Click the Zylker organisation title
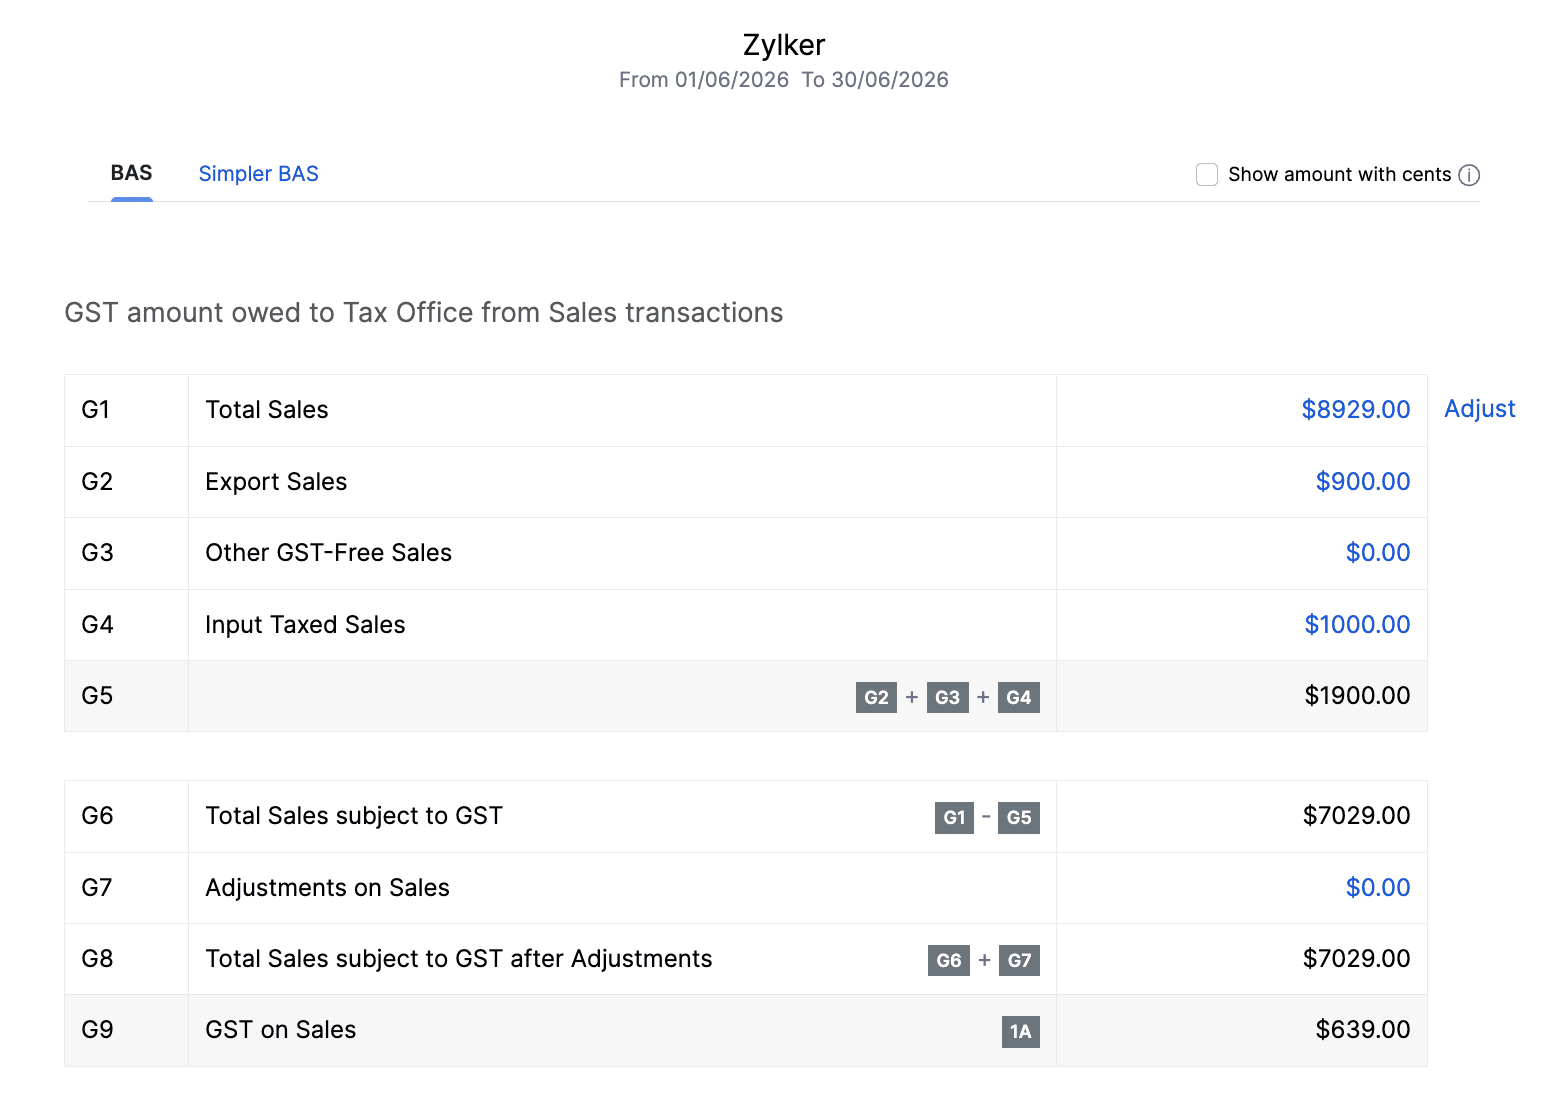 tap(784, 45)
